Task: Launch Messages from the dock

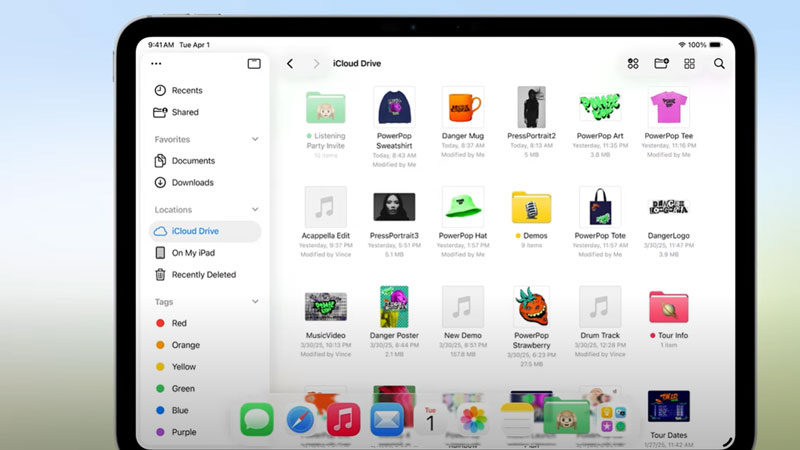Action: point(257,419)
